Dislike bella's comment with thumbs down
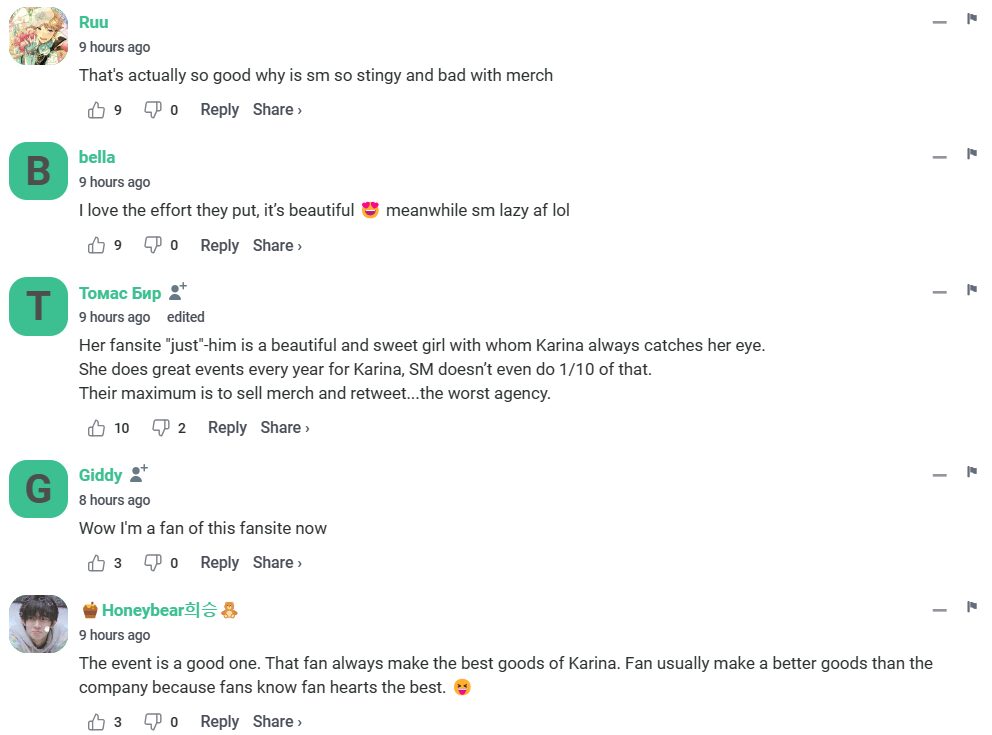The image size is (992, 735). [x=153, y=245]
